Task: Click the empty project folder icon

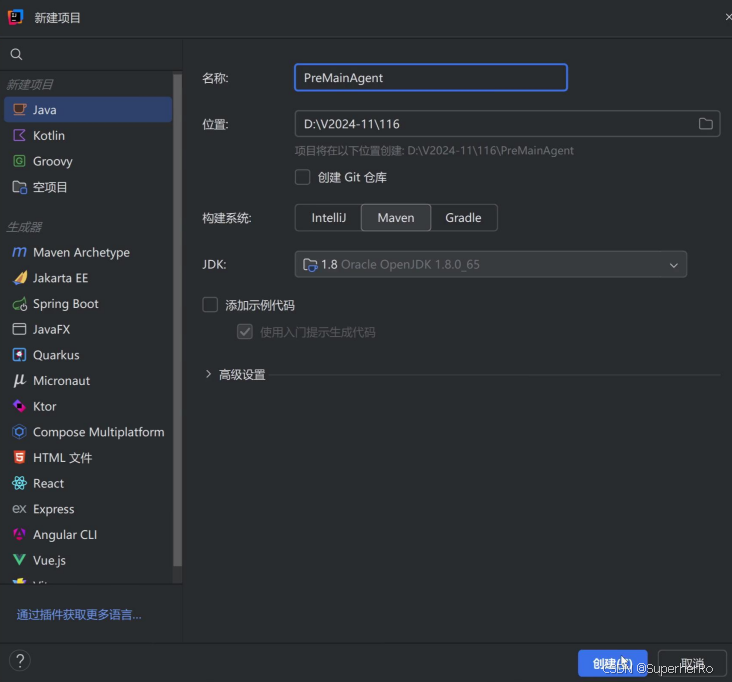Action: tap(19, 187)
